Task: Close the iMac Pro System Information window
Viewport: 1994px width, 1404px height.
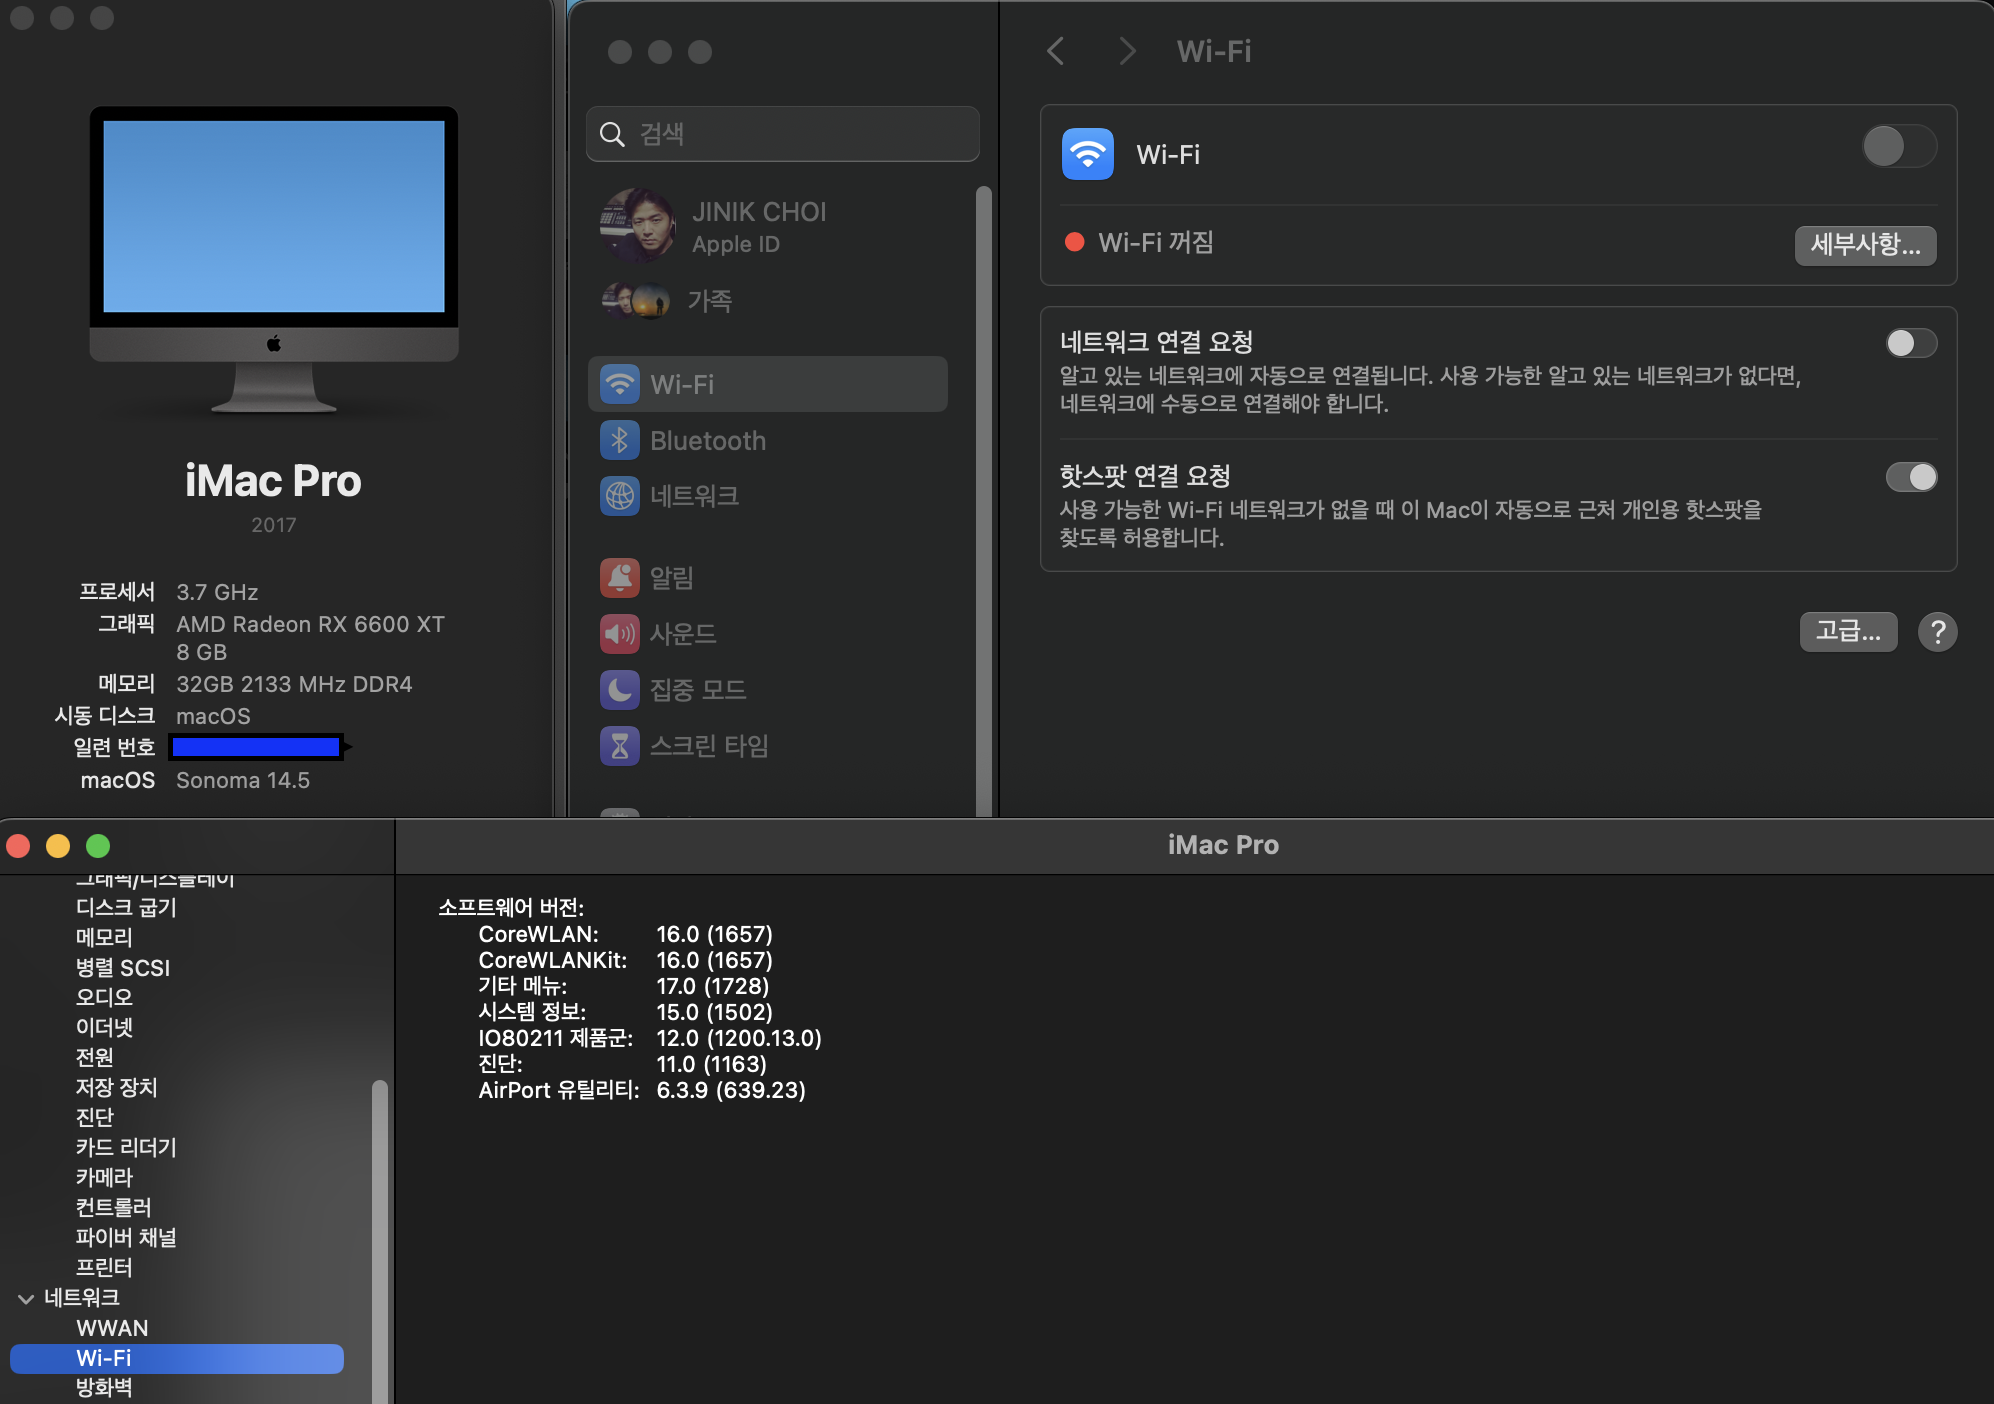Action: pos(18,846)
